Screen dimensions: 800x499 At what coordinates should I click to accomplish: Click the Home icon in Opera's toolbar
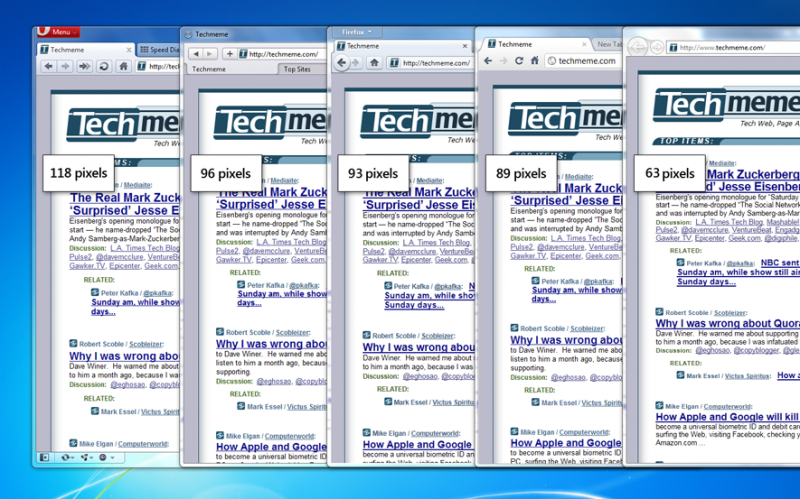(x=124, y=66)
